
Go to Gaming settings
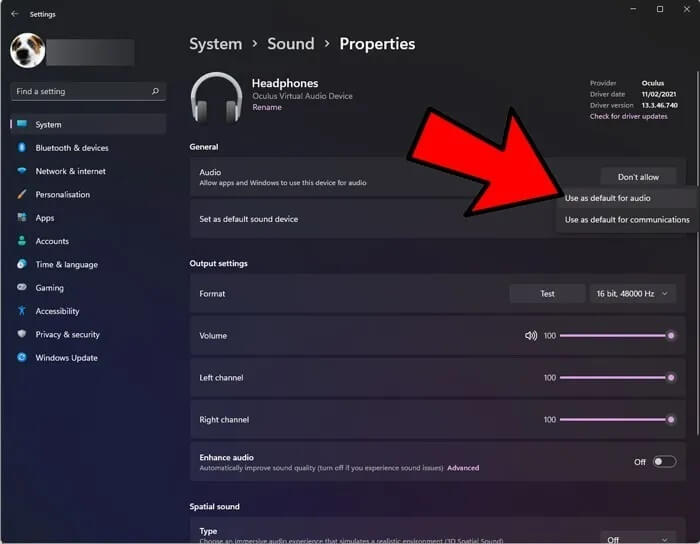coord(88,288)
